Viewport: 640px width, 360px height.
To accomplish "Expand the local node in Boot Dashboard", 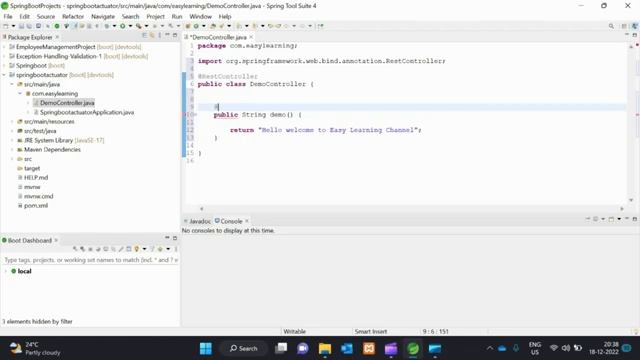I will (5, 271).
